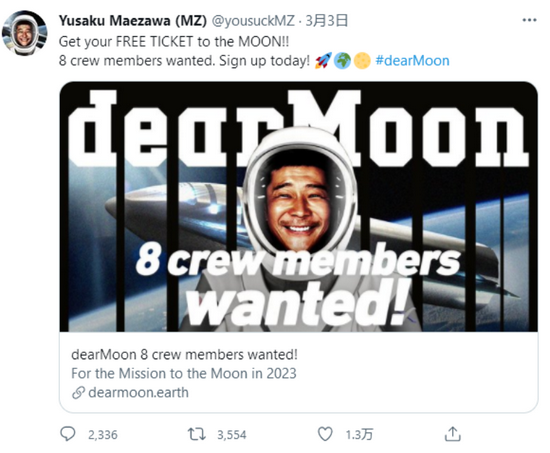This screenshot has width=550, height=453.
Task: View the 1.3万 likes count
Action: (359, 435)
